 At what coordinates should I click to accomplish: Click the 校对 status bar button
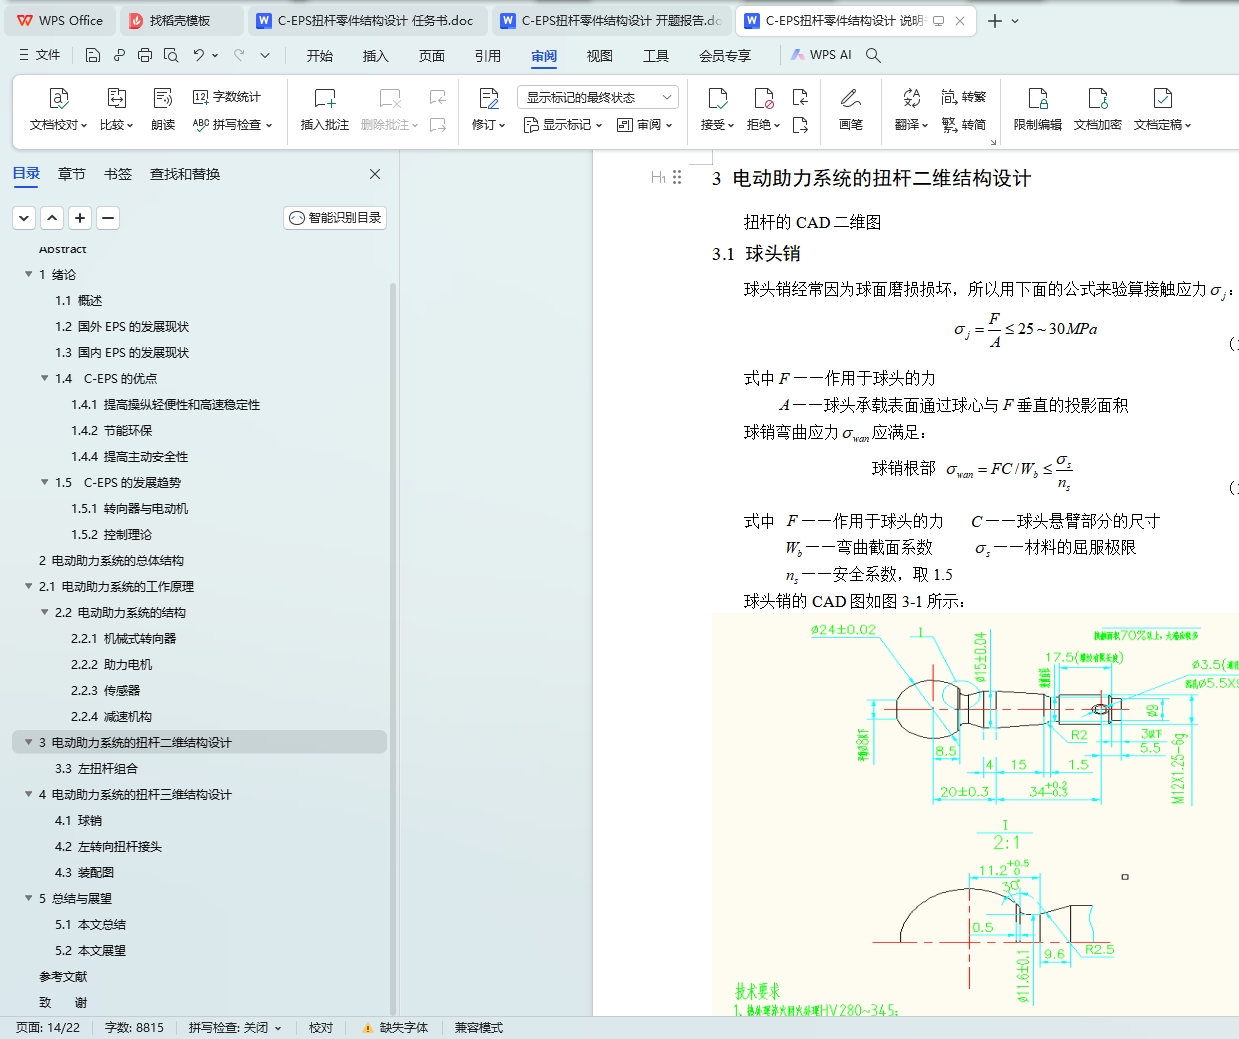click(x=321, y=1028)
